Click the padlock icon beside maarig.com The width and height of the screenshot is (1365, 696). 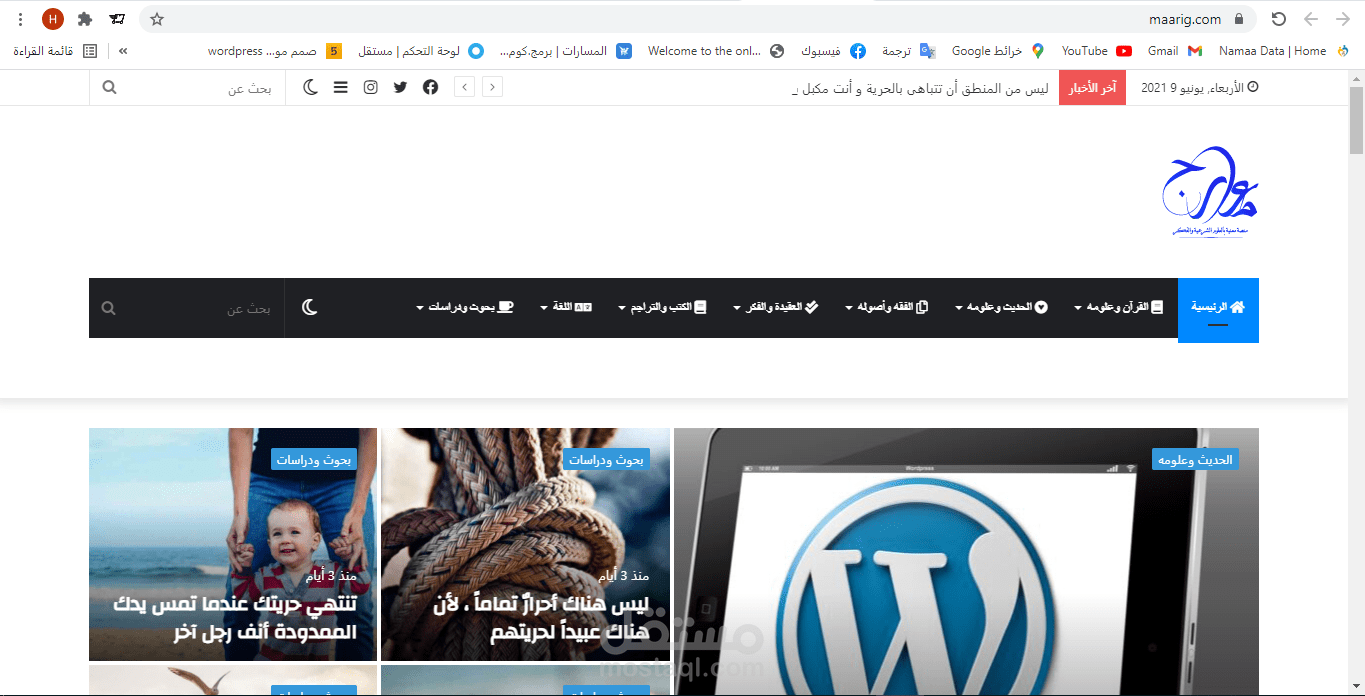pos(1240,19)
